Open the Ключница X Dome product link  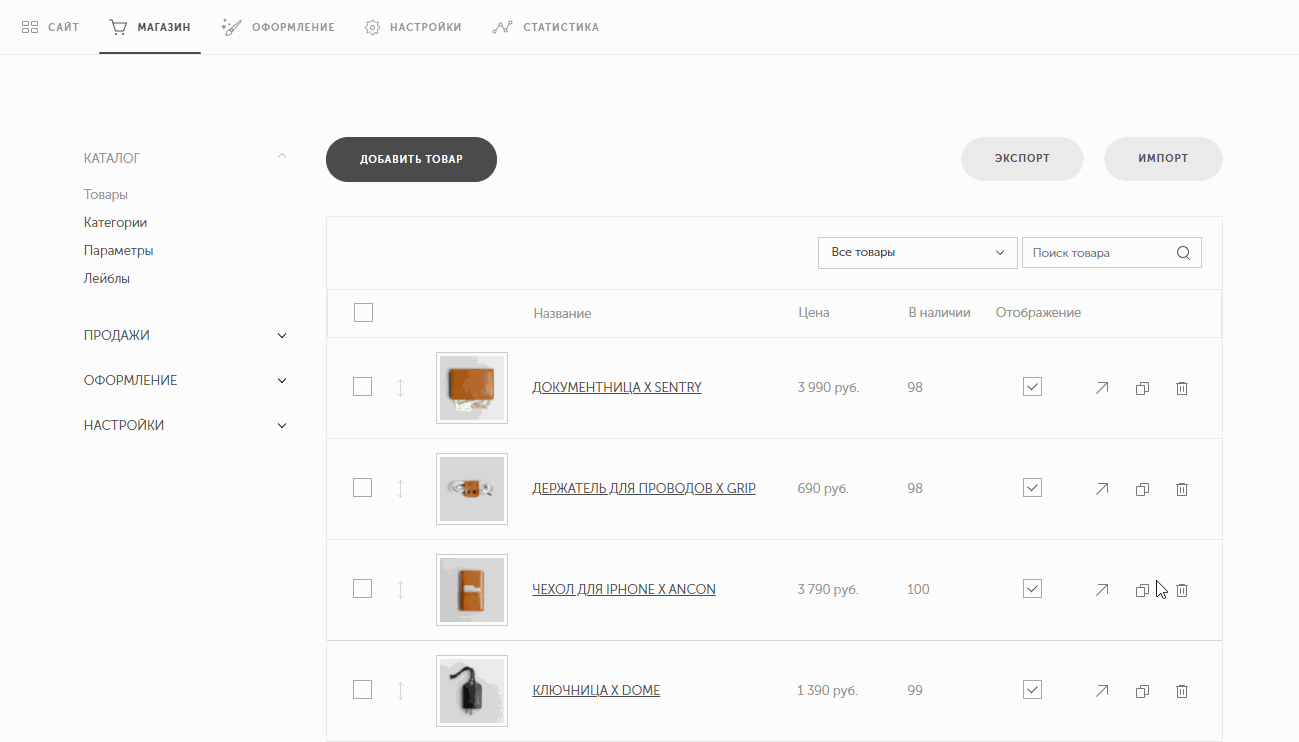click(x=596, y=690)
